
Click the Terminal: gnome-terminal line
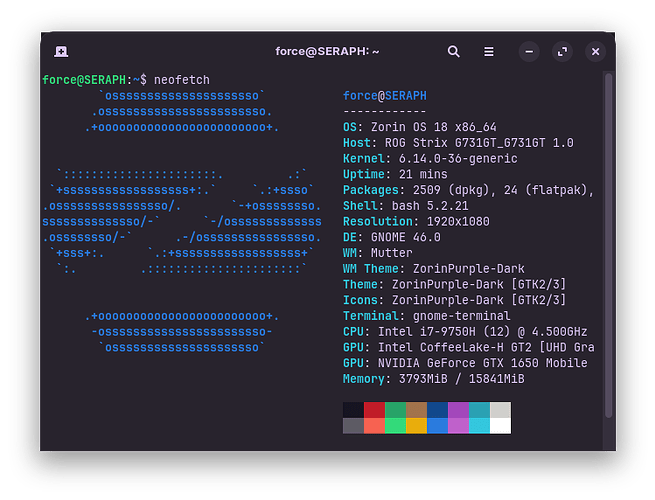point(427,316)
